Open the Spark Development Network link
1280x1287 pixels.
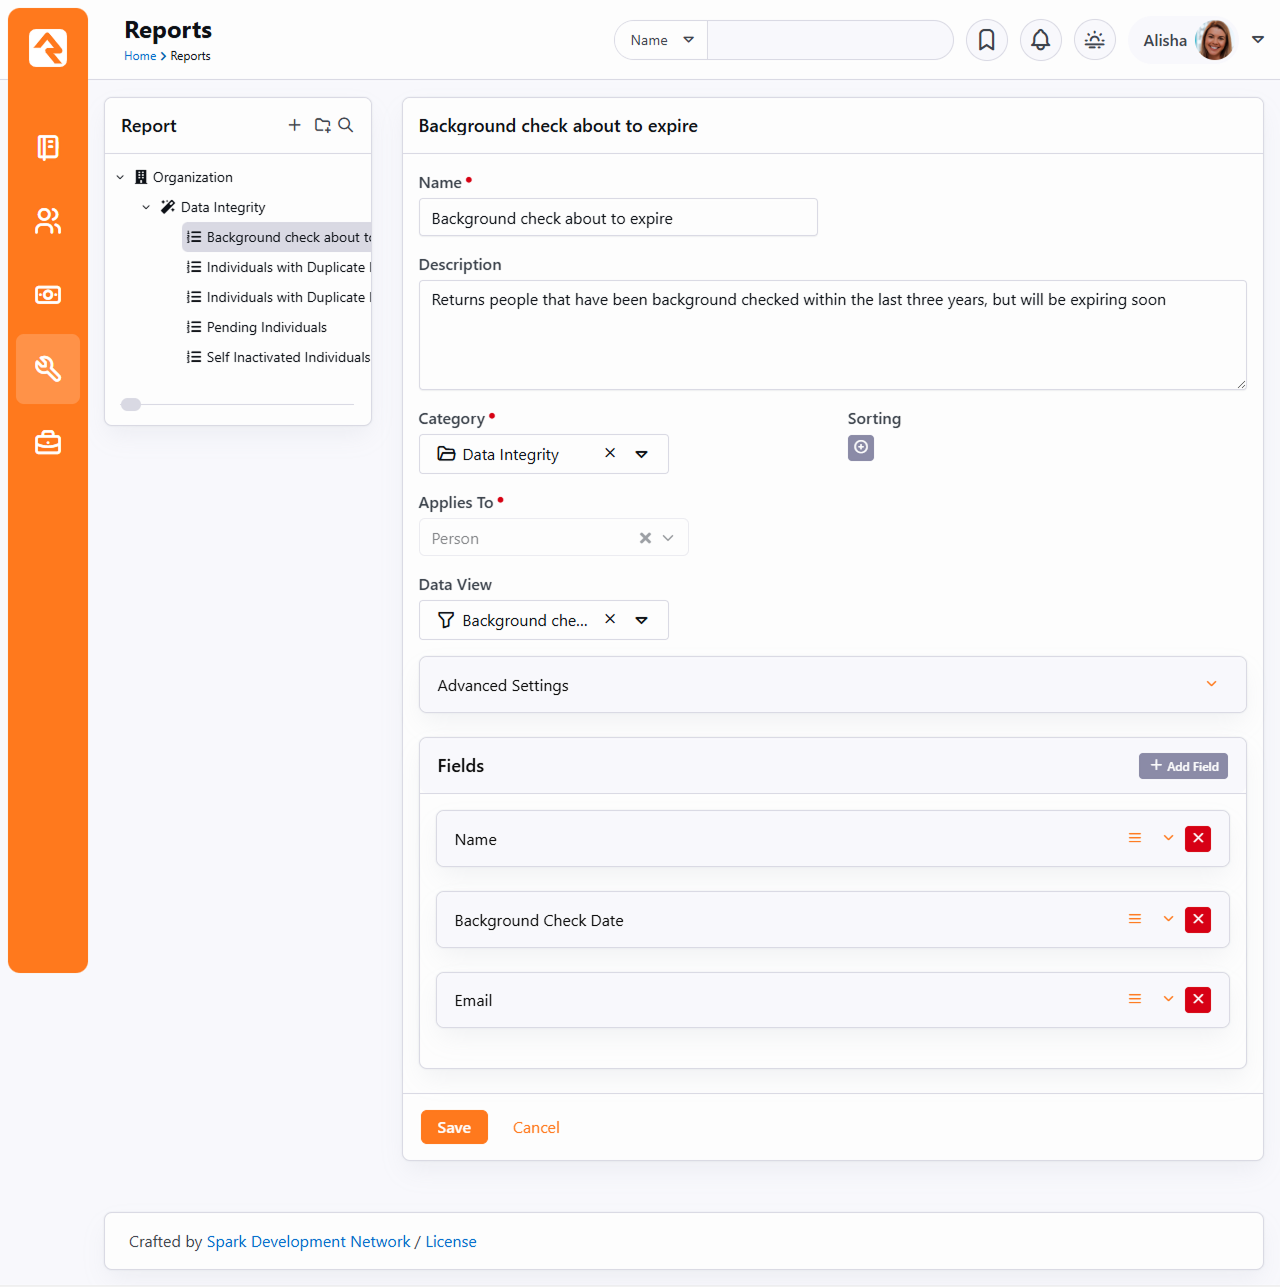[308, 1241]
